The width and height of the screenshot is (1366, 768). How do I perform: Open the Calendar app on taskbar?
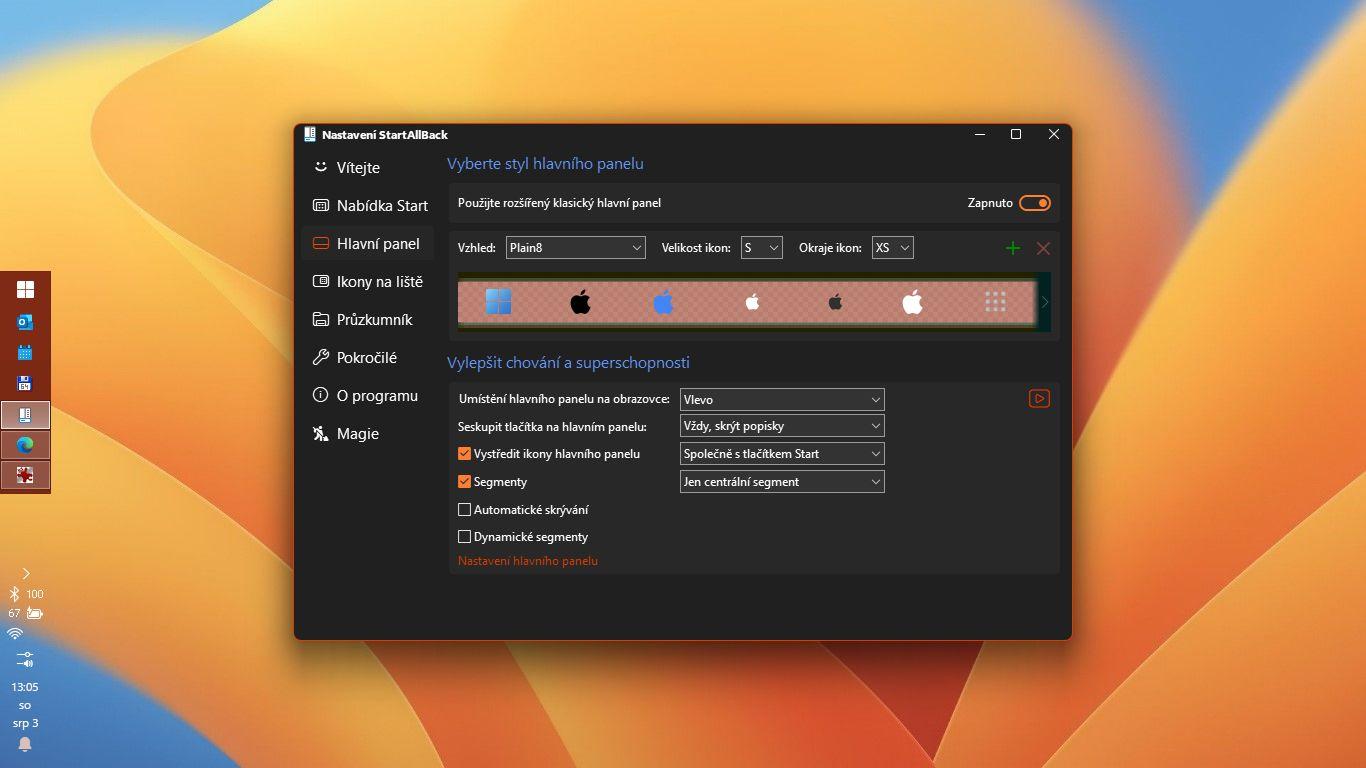pyautogui.click(x=25, y=352)
